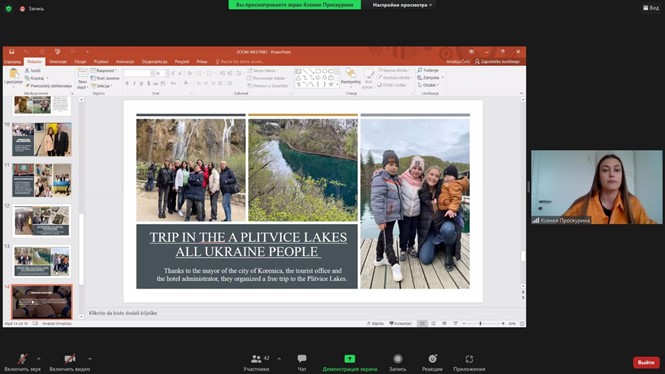The height and width of the screenshot is (374, 665).
Task: Open the Animacije ribbon tab
Action: coord(125,62)
